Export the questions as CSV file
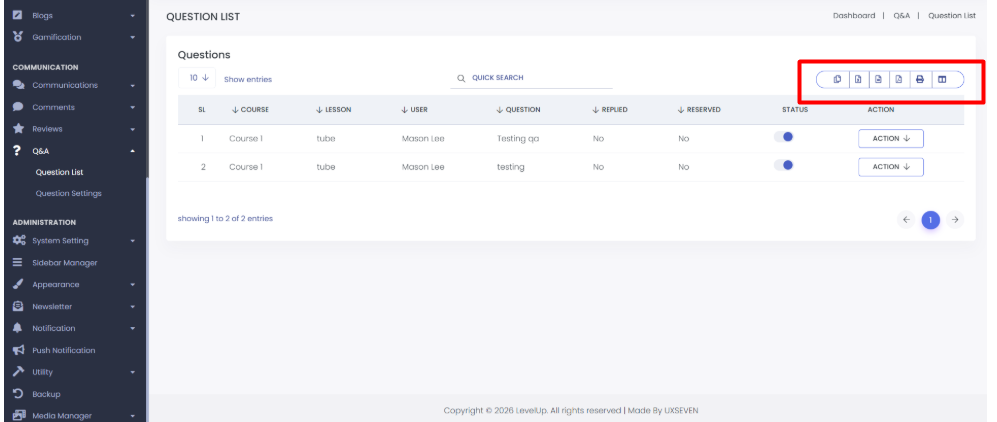The width and height of the screenshot is (997, 422). (x=878, y=79)
